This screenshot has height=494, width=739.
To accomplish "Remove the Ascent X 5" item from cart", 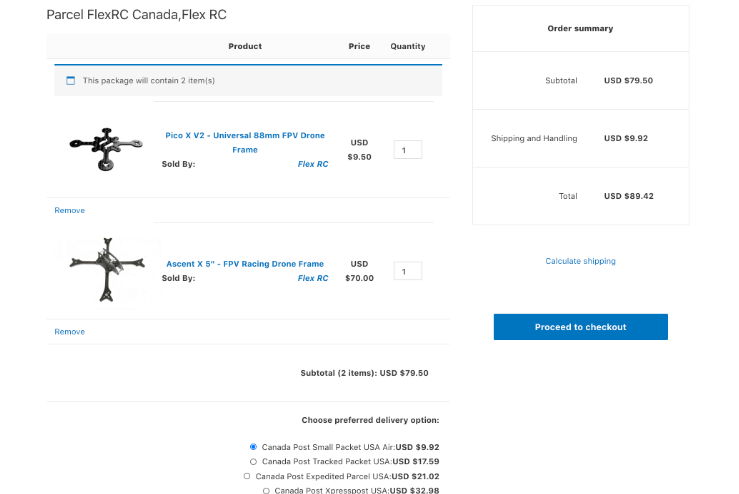I will click(70, 332).
